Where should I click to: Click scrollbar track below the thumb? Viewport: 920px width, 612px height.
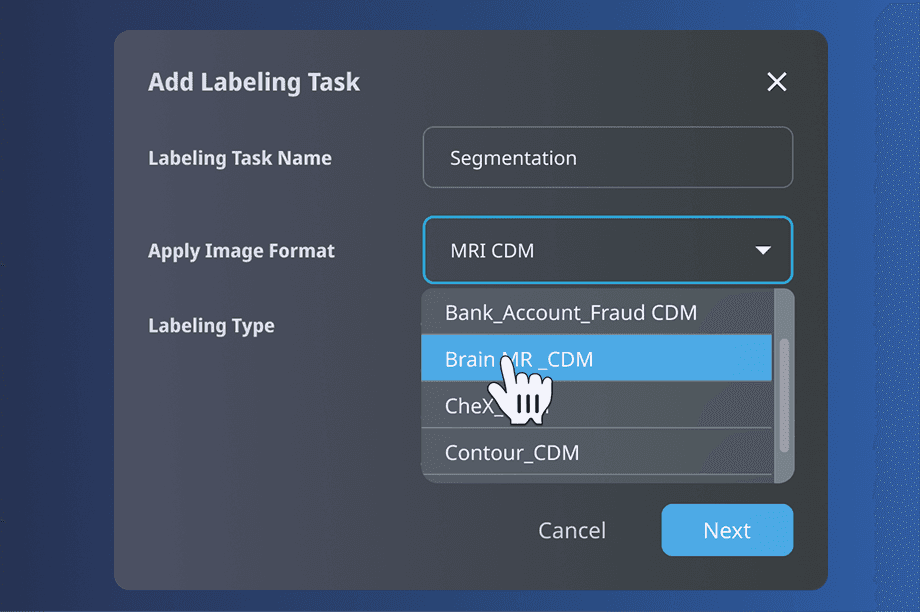coord(784,466)
